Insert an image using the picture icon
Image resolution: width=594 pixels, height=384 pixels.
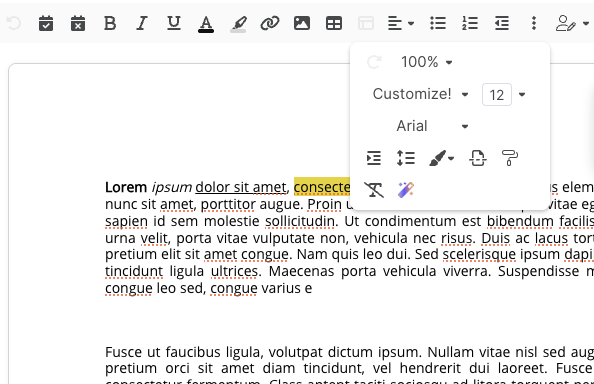pyautogui.click(x=302, y=23)
